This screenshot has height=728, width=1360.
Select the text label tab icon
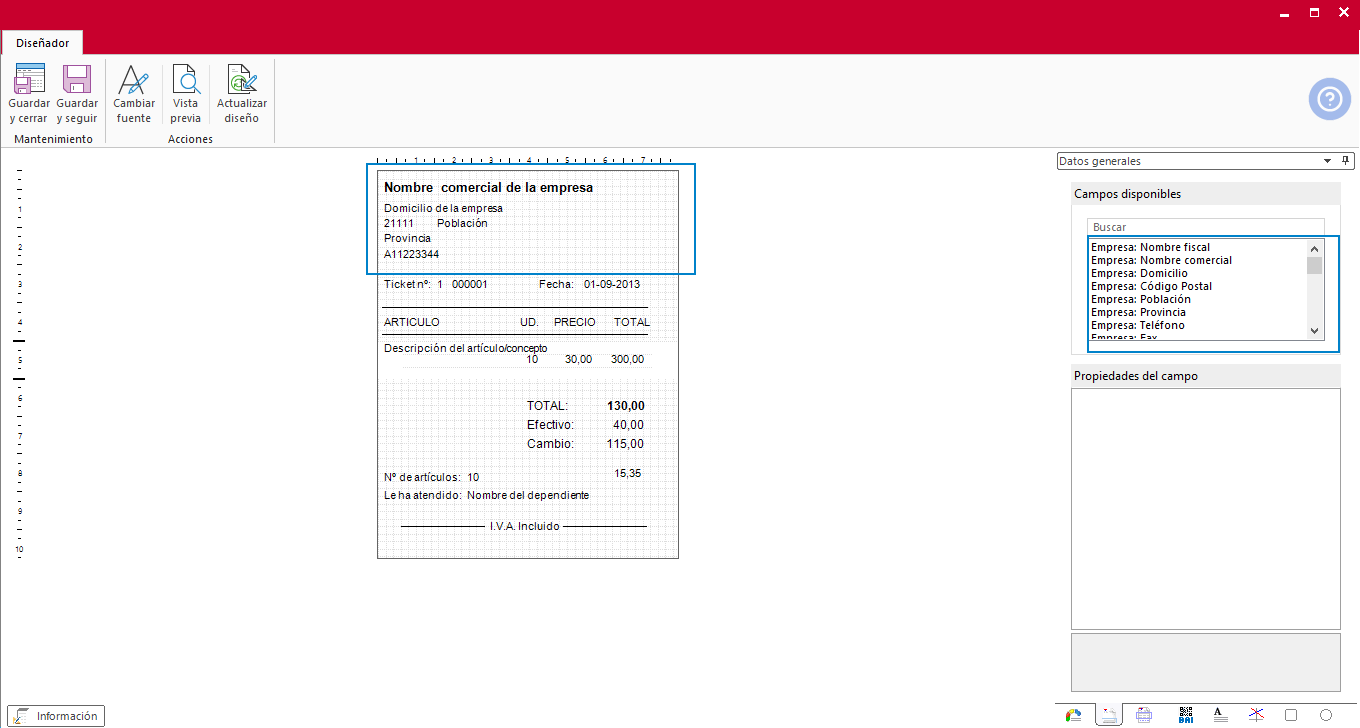pyautogui.click(x=1219, y=715)
